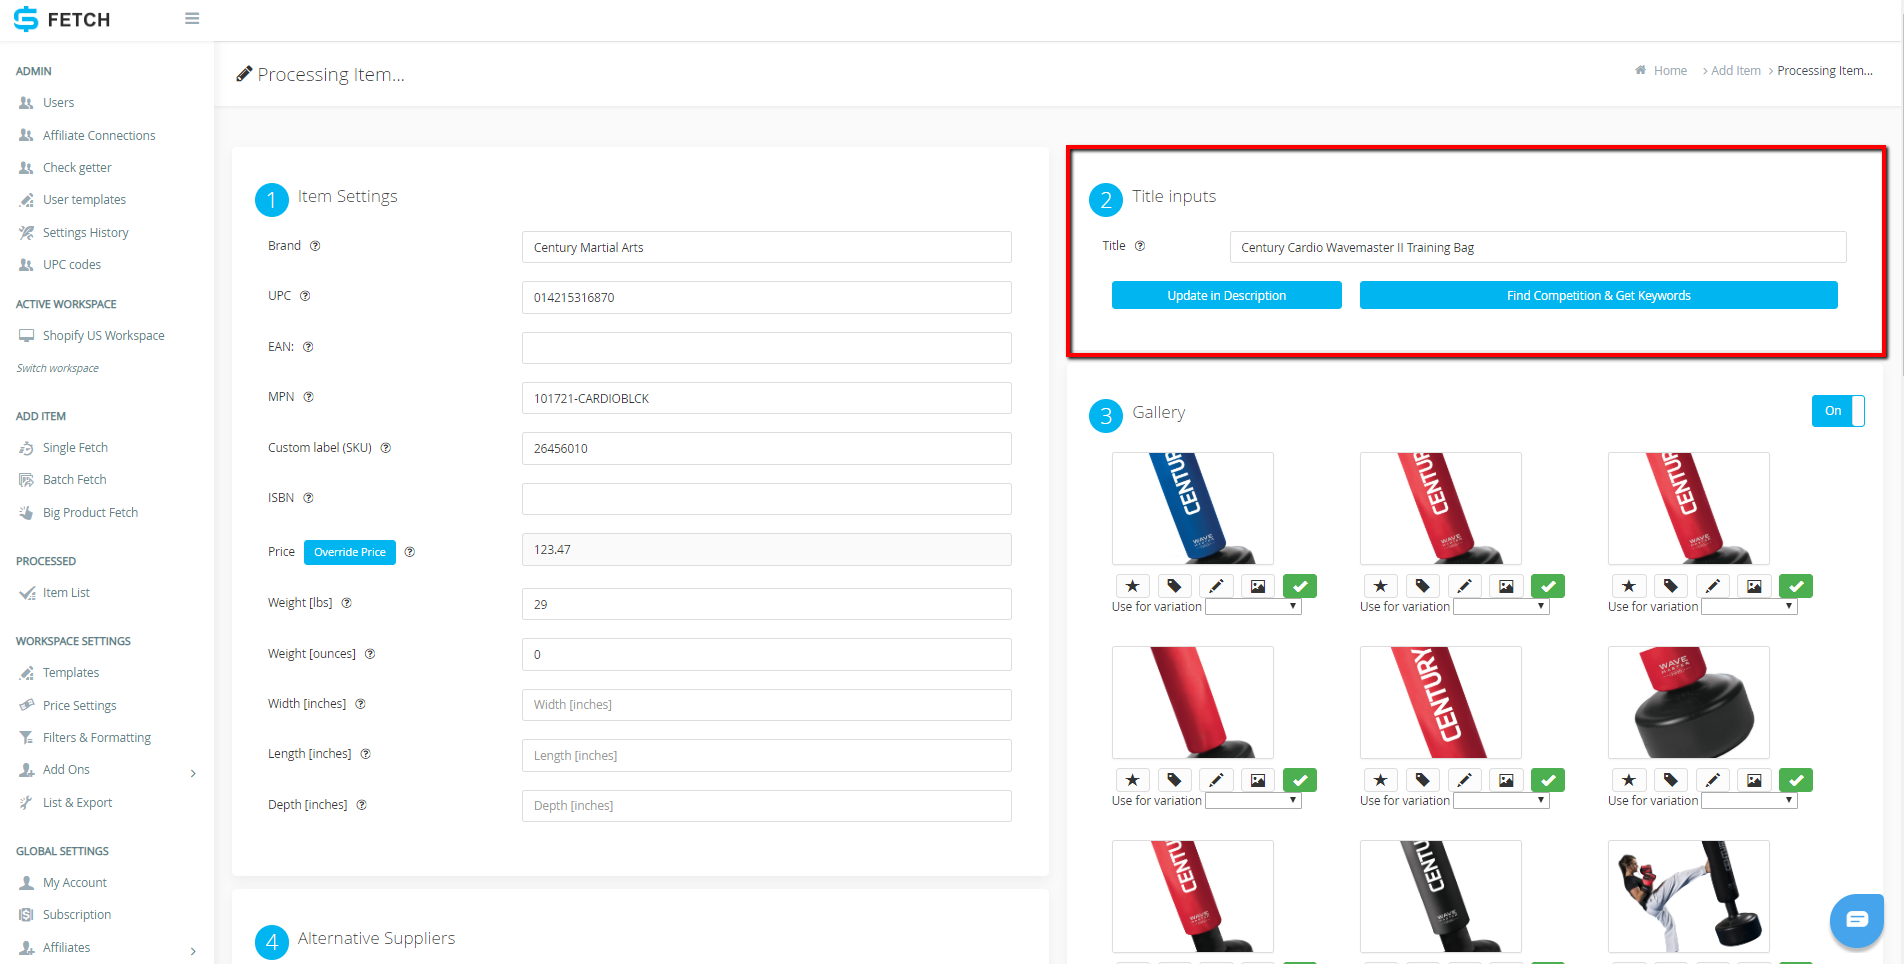The width and height of the screenshot is (1904, 964).
Task: Open Item List menu item
Action: [66, 592]
